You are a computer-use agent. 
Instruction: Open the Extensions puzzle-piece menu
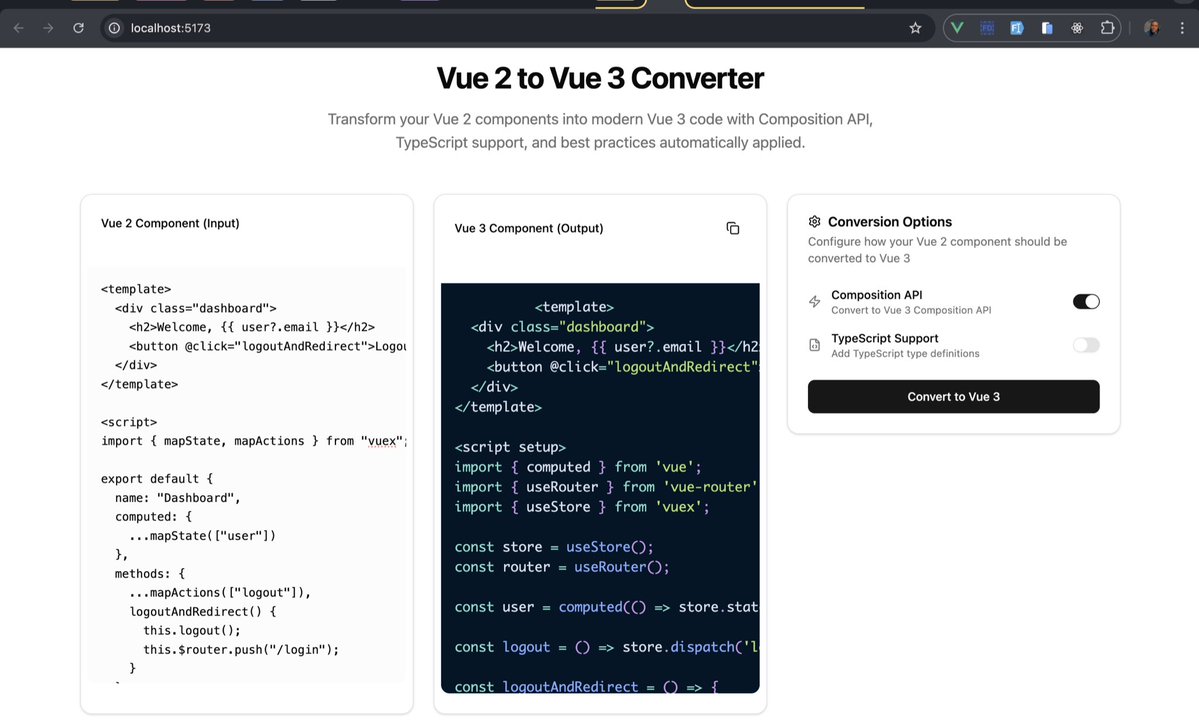tap(1107, 28)
